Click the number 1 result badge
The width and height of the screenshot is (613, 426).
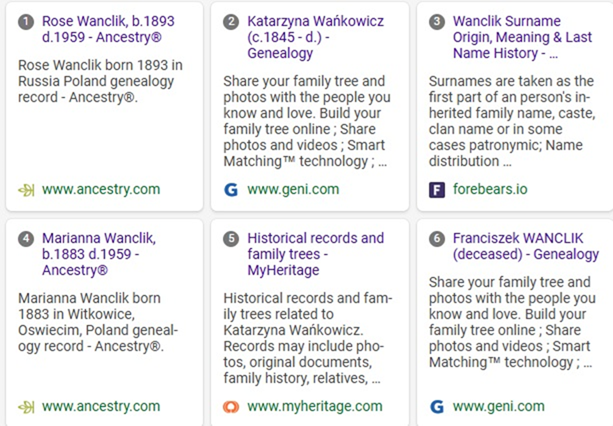click(26, 21)
